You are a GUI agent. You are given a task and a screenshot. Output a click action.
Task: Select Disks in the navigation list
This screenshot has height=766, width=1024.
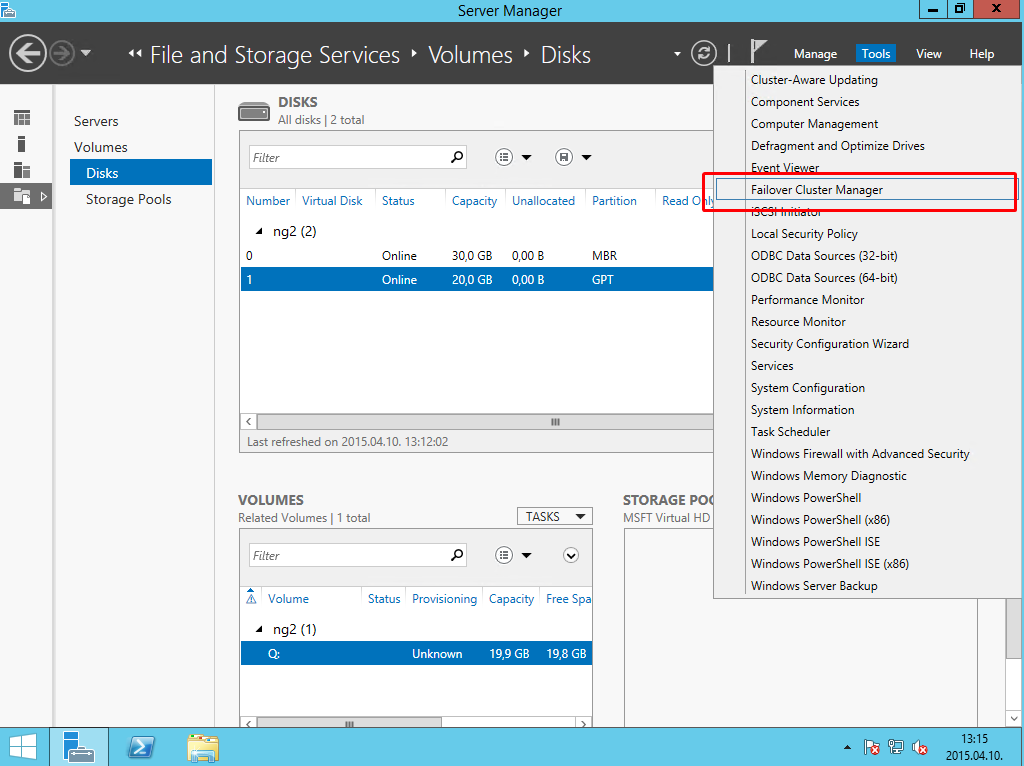point(141,172)
